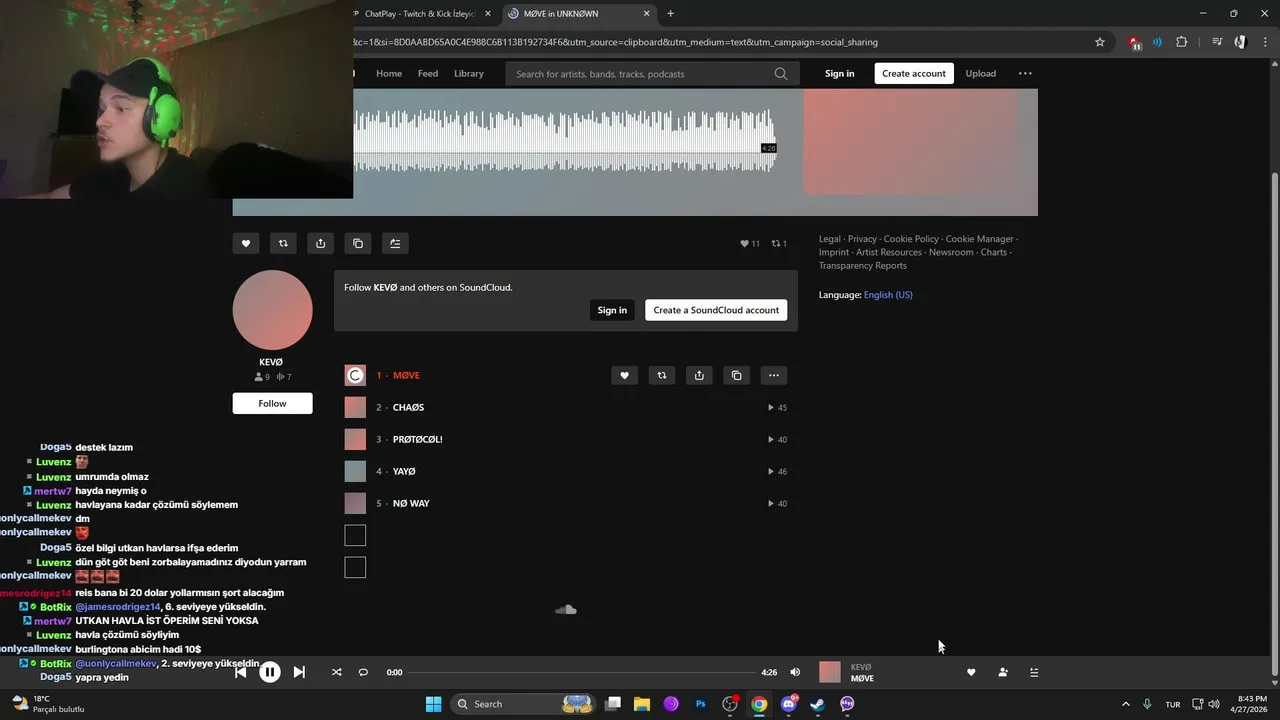
Task: Open a new browser tab
Action: (x=670, y=14)
